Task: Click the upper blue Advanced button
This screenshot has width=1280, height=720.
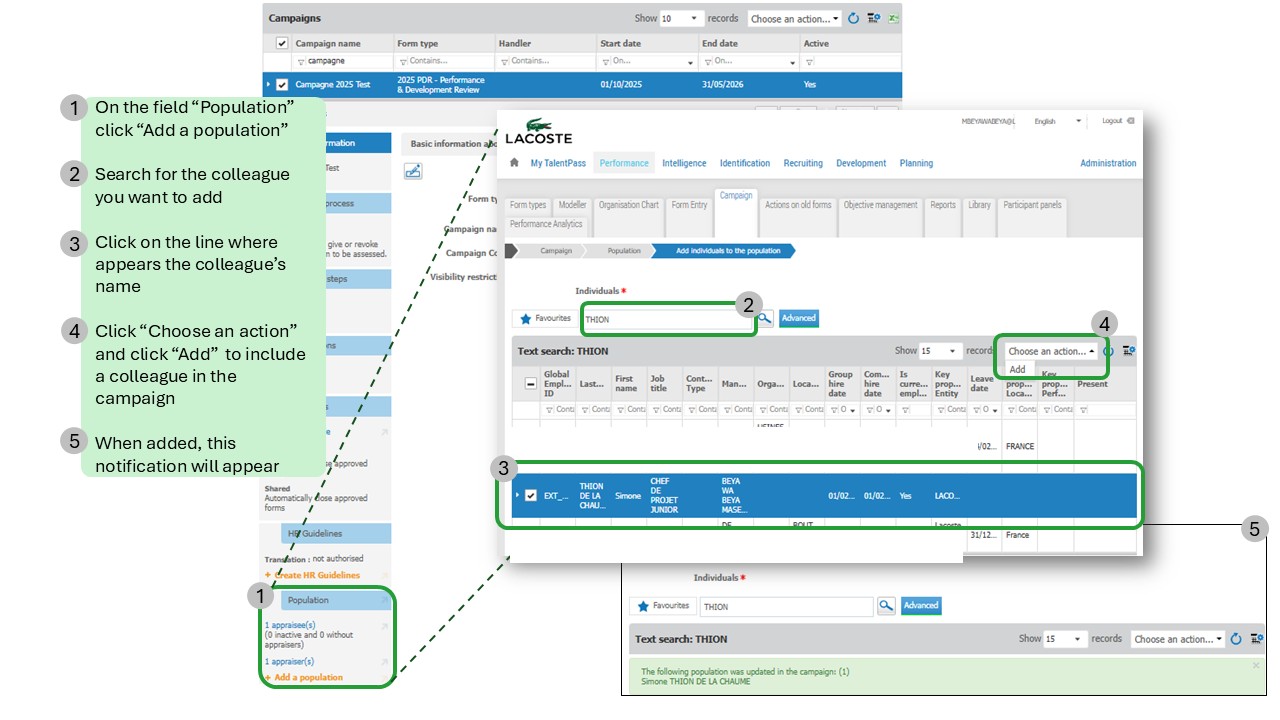Action: (x=798, y=318)
